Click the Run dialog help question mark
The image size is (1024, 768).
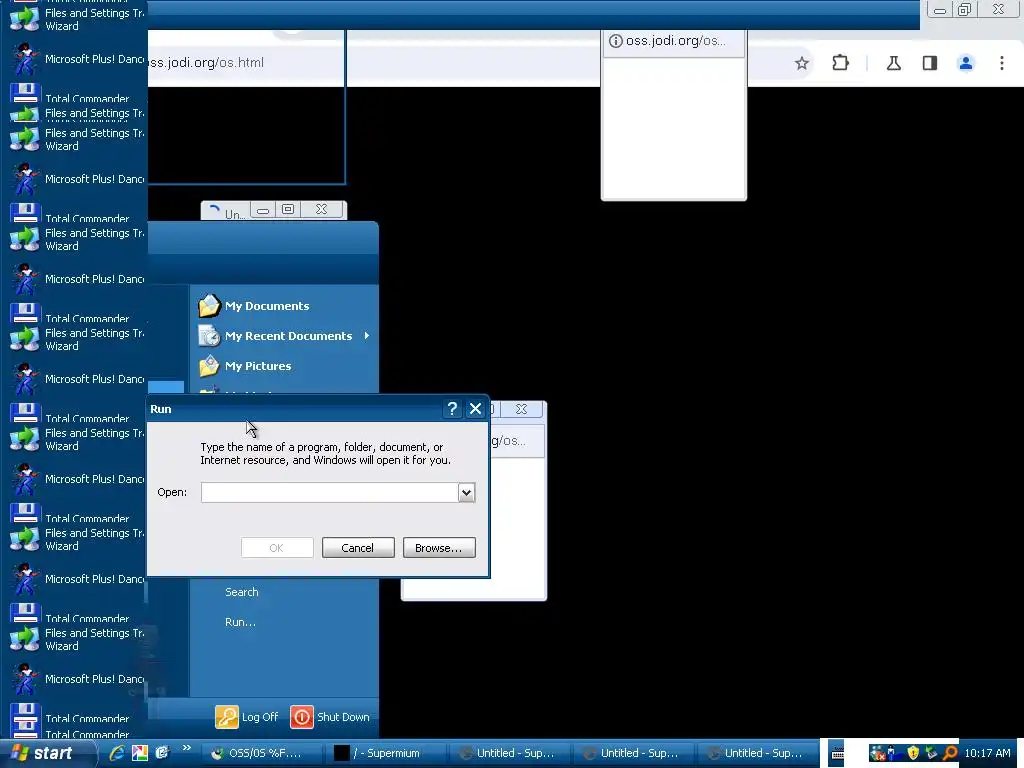click(x=452, y=409)
